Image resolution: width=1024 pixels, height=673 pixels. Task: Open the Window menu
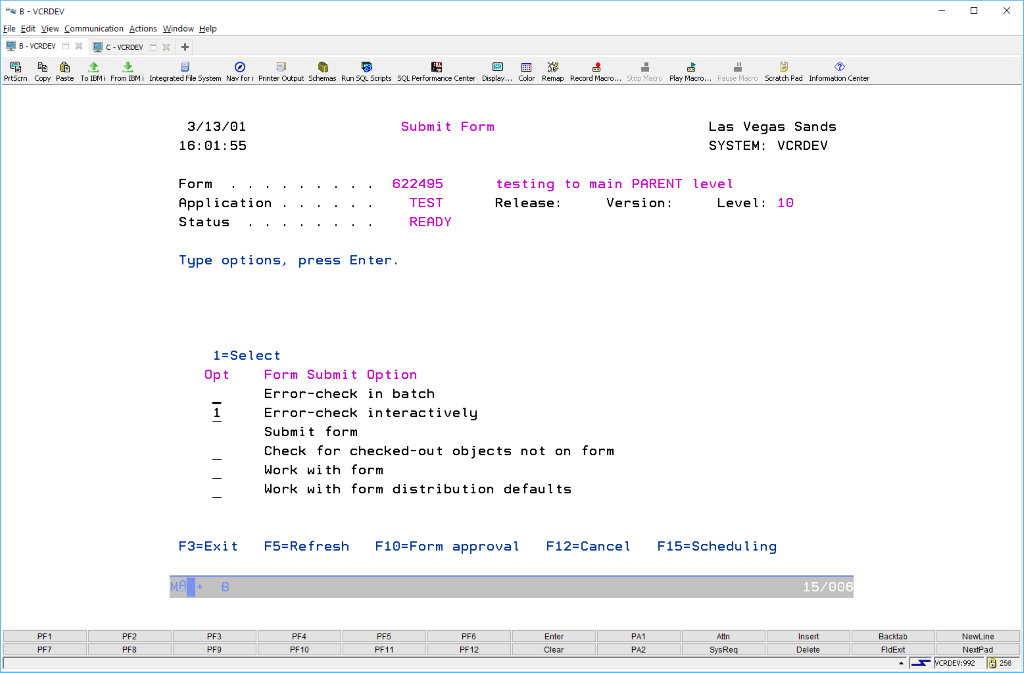178,29
